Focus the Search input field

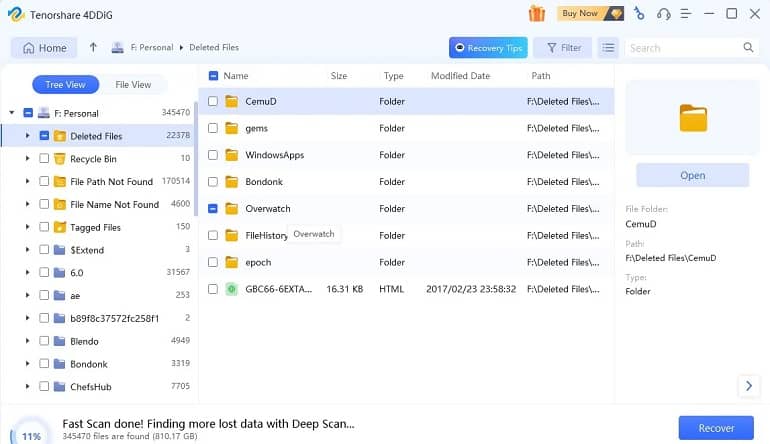[x=683, y=48]
